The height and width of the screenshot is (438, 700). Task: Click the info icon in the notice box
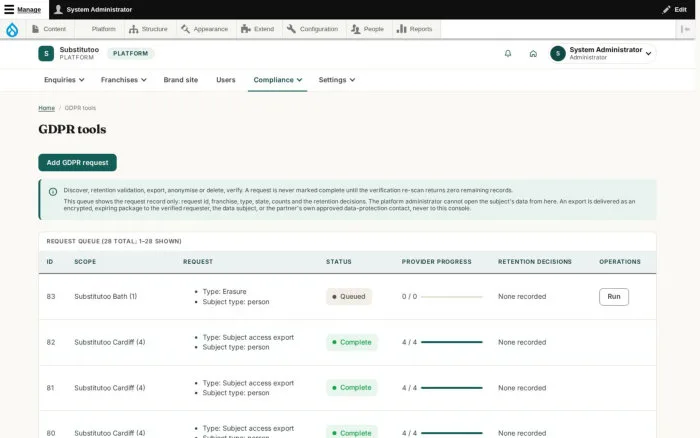[x=53, y=192]
